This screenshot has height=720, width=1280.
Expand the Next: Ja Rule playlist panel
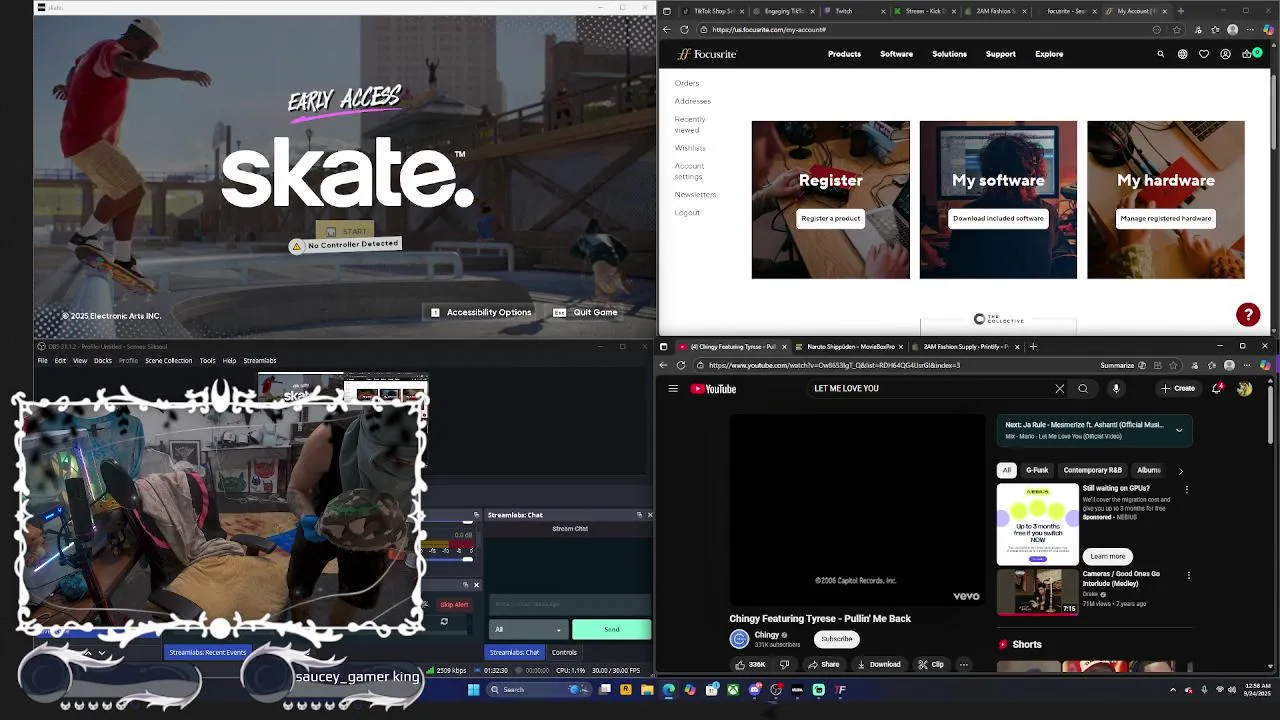pos(1179,430)
